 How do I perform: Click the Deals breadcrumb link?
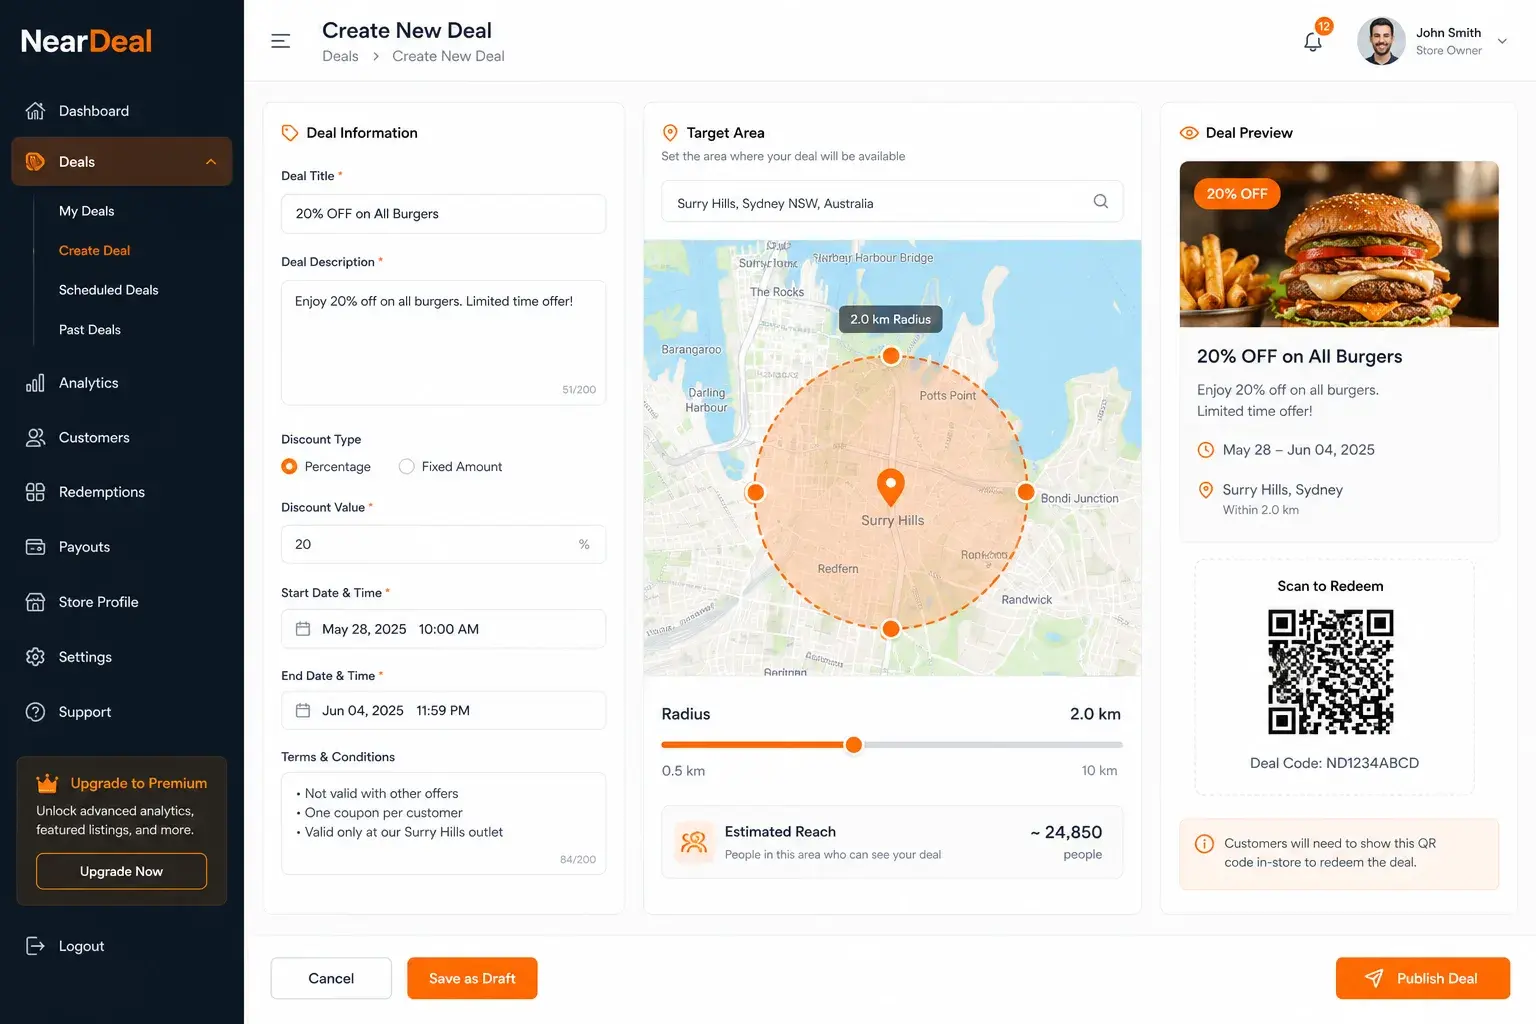340,56
